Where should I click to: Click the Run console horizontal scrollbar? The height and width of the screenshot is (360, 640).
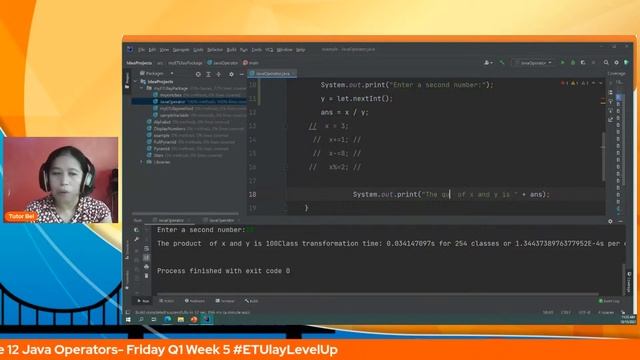tap(378, 293)
